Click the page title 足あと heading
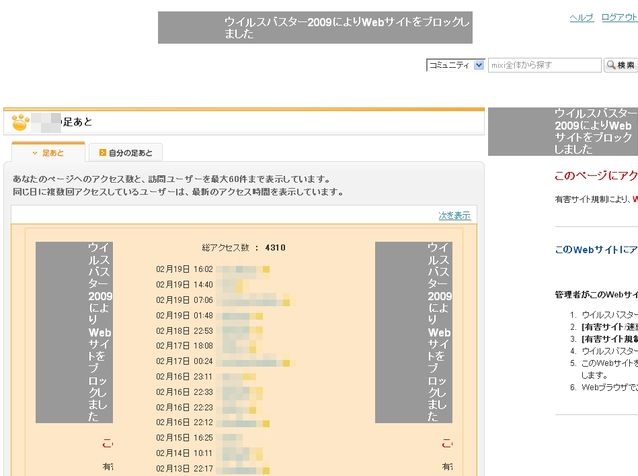 click(77, 122)
